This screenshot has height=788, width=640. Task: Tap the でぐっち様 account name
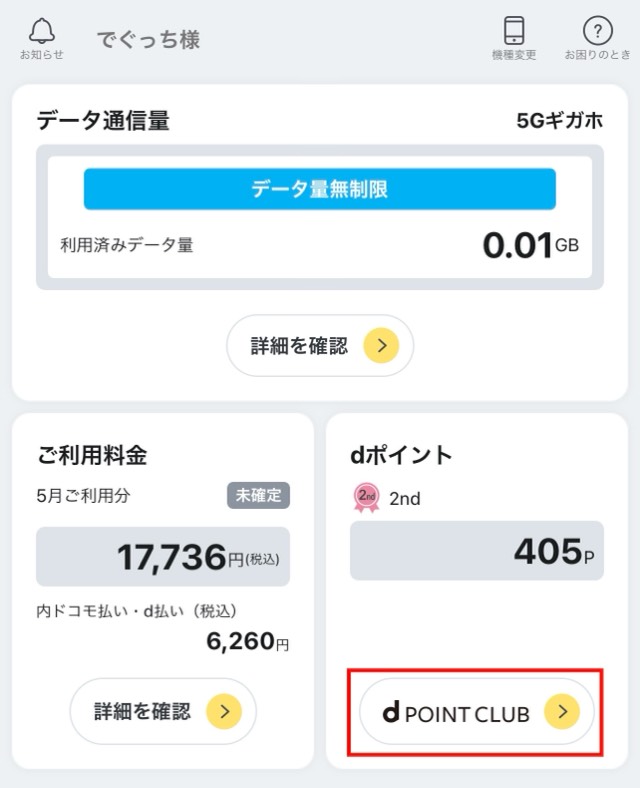click(x=148, y=39)
